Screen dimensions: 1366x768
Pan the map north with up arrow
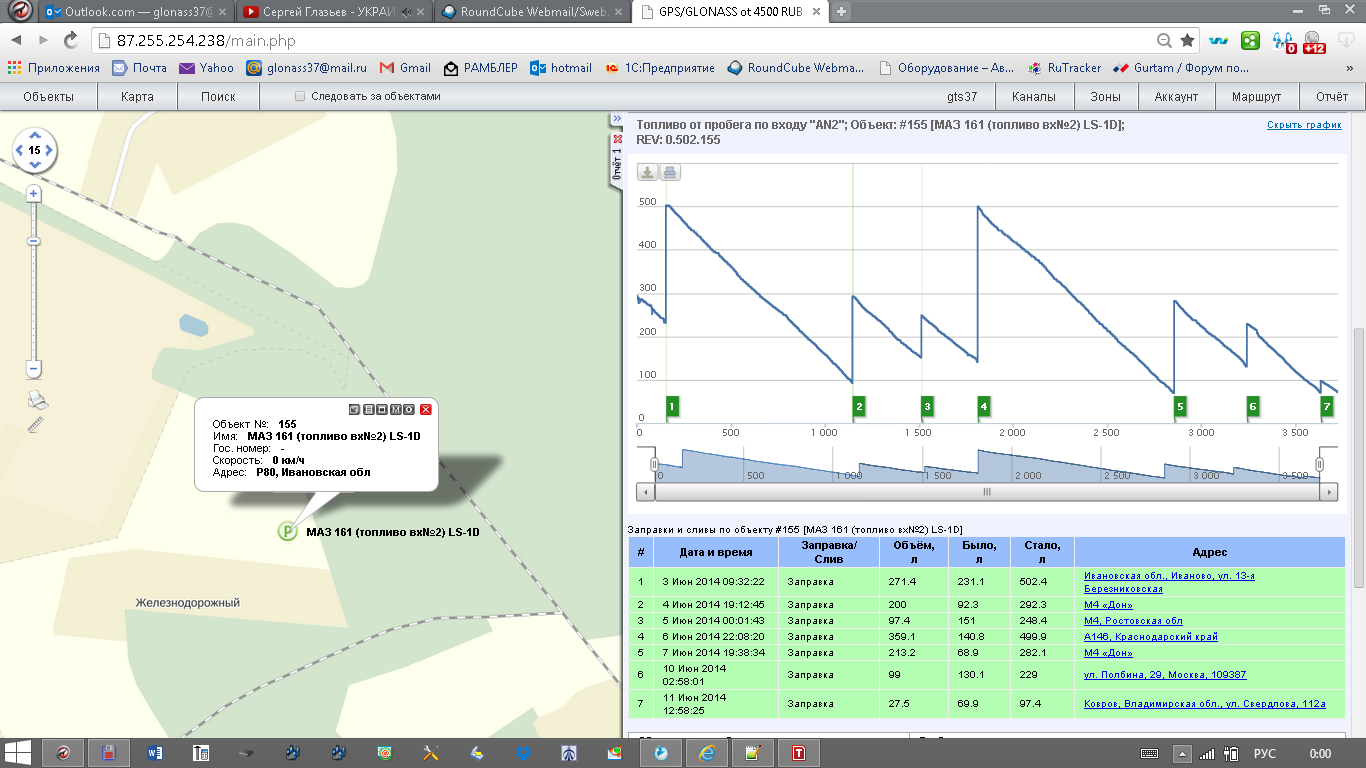click(x=34, y=135)
